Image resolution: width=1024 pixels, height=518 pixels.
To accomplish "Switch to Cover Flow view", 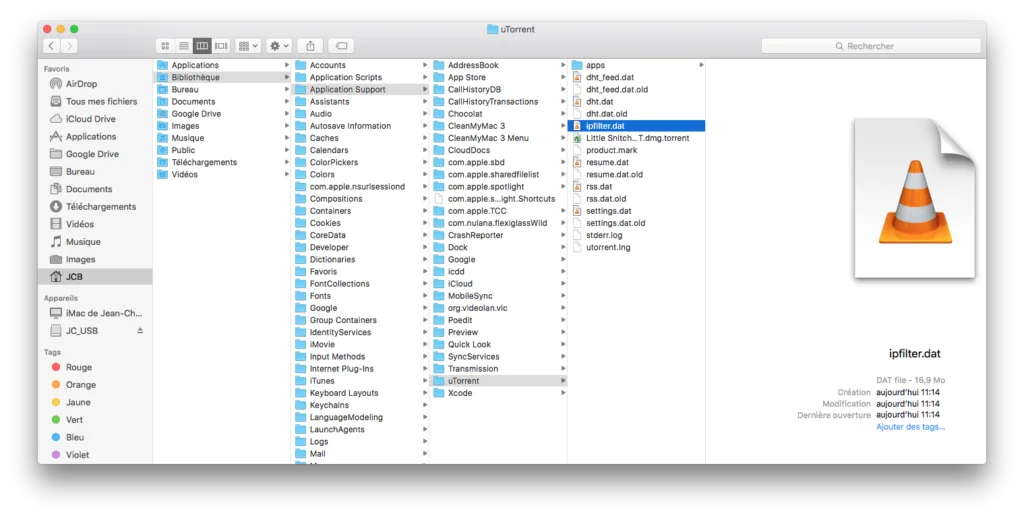I will coord(221,46).
